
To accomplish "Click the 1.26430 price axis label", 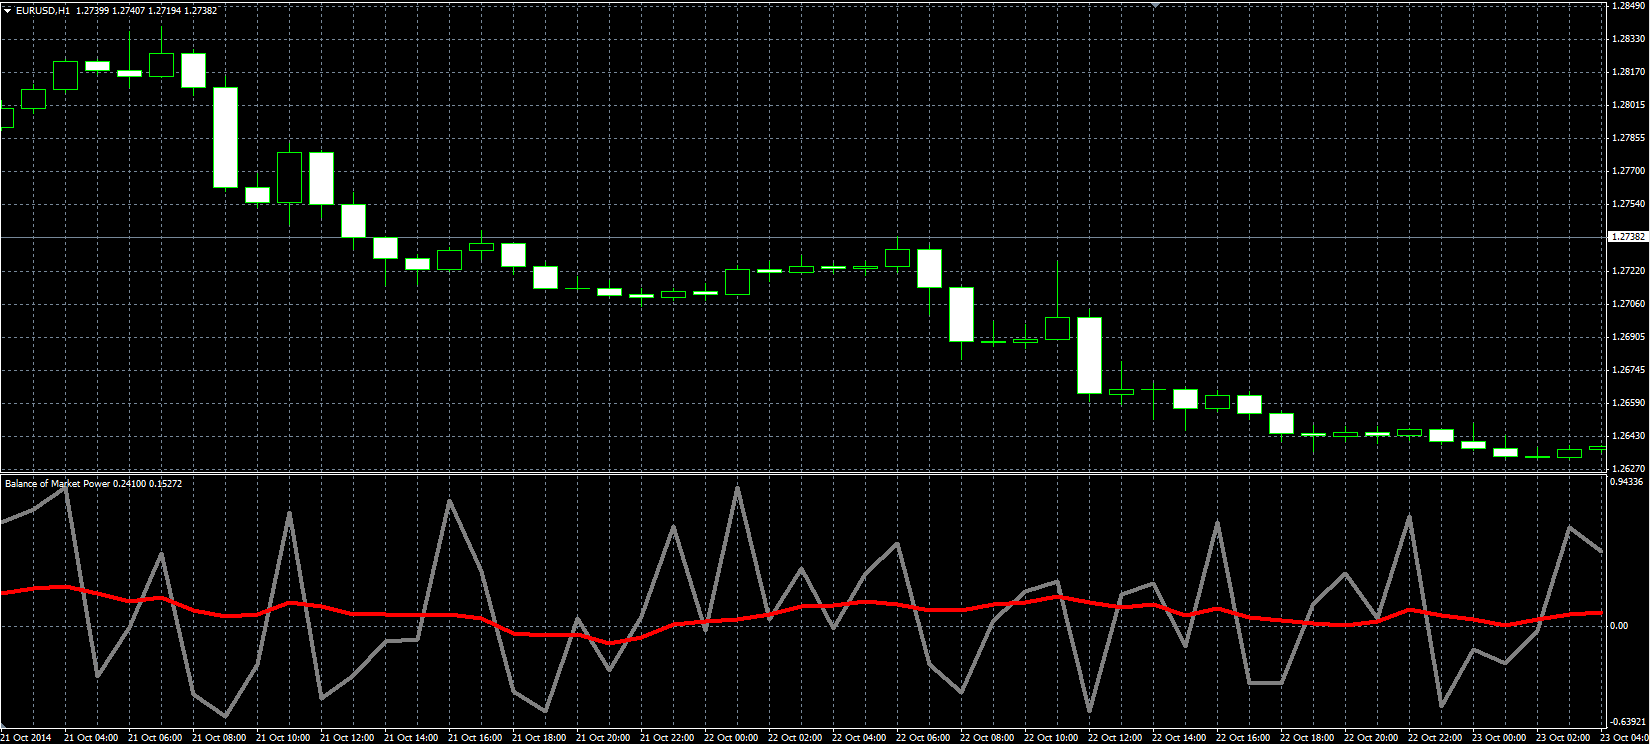I will [1628, 436].
